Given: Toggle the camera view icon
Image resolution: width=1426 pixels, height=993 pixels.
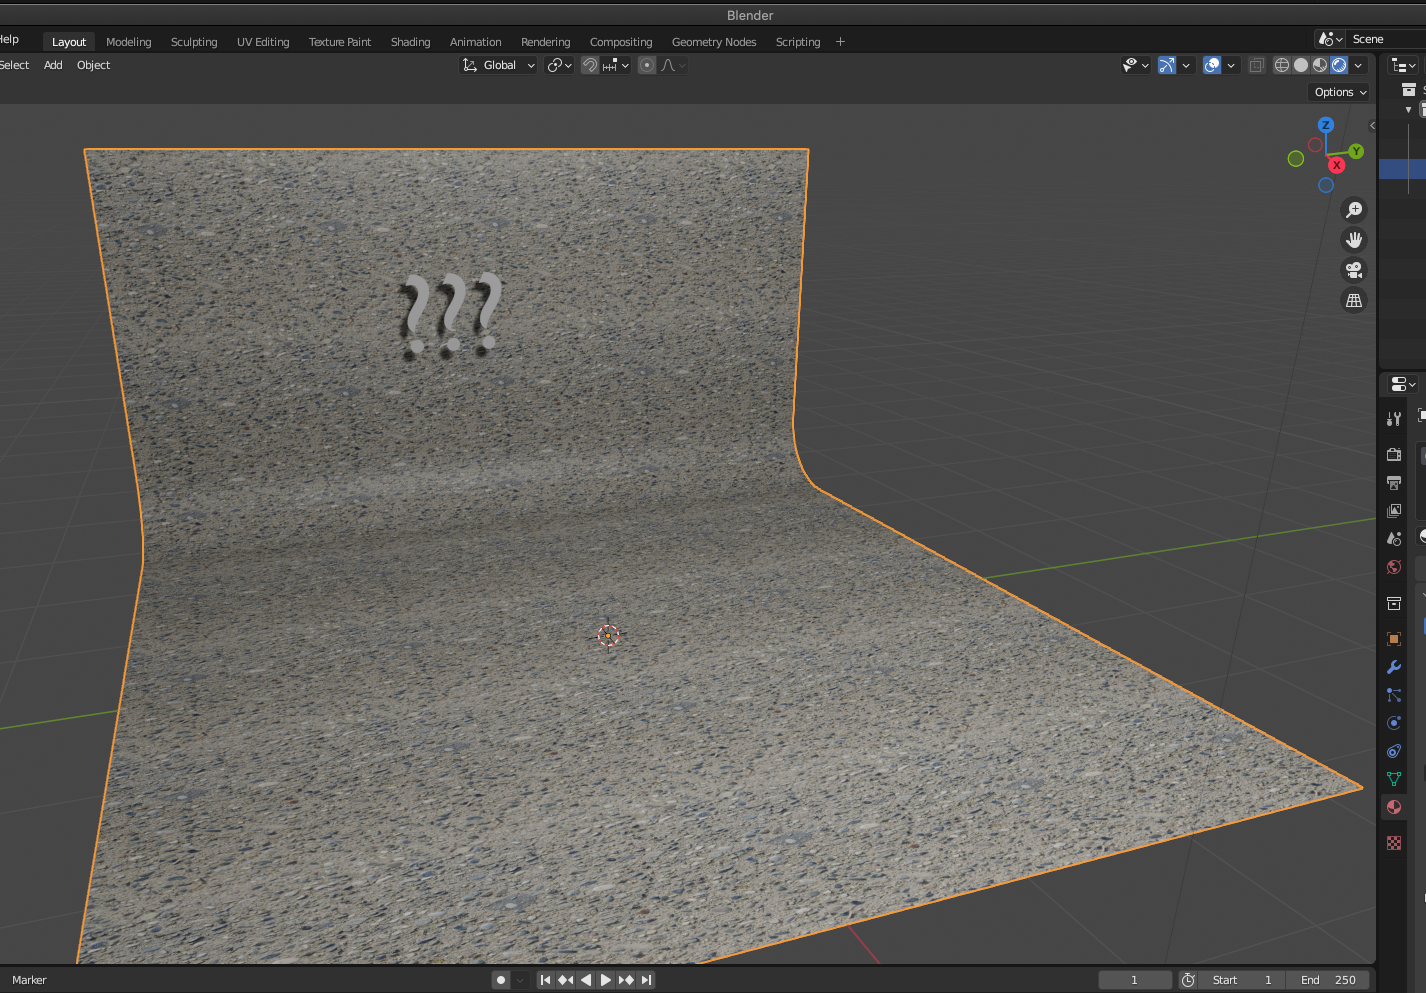Looking at the screenshot, I should click(x=1354, y=270).
